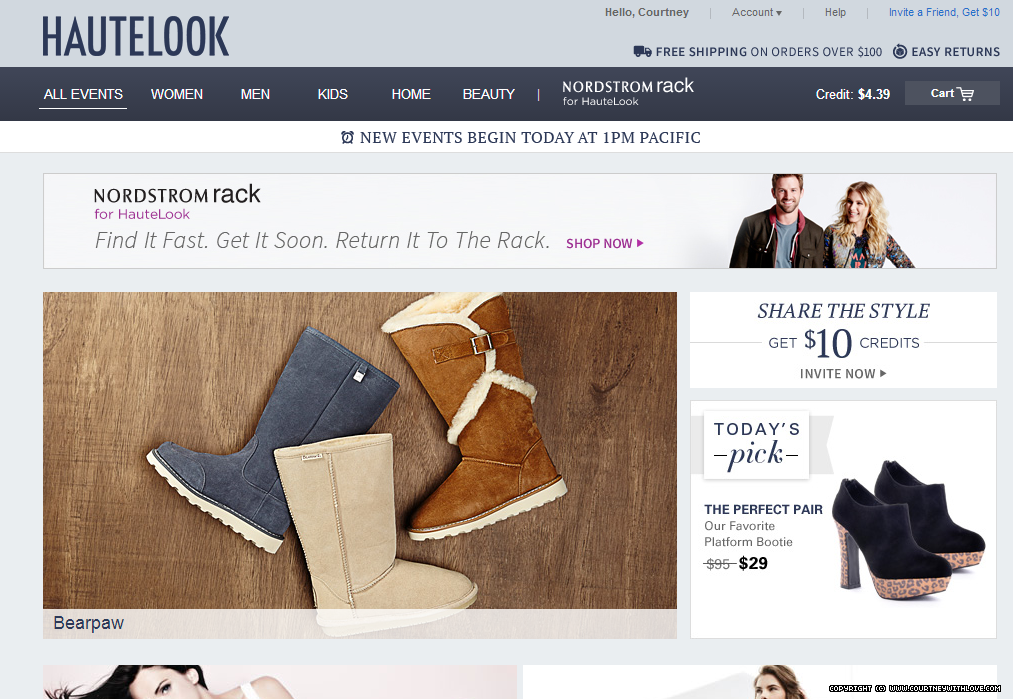Open the Account dropdown menu

click(x=757, y=12)
